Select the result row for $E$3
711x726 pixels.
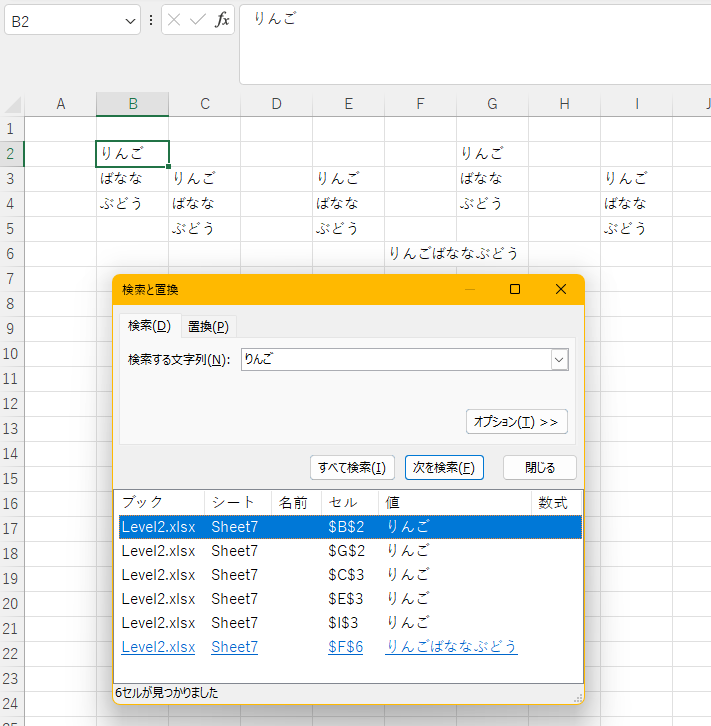pos(350,599)
